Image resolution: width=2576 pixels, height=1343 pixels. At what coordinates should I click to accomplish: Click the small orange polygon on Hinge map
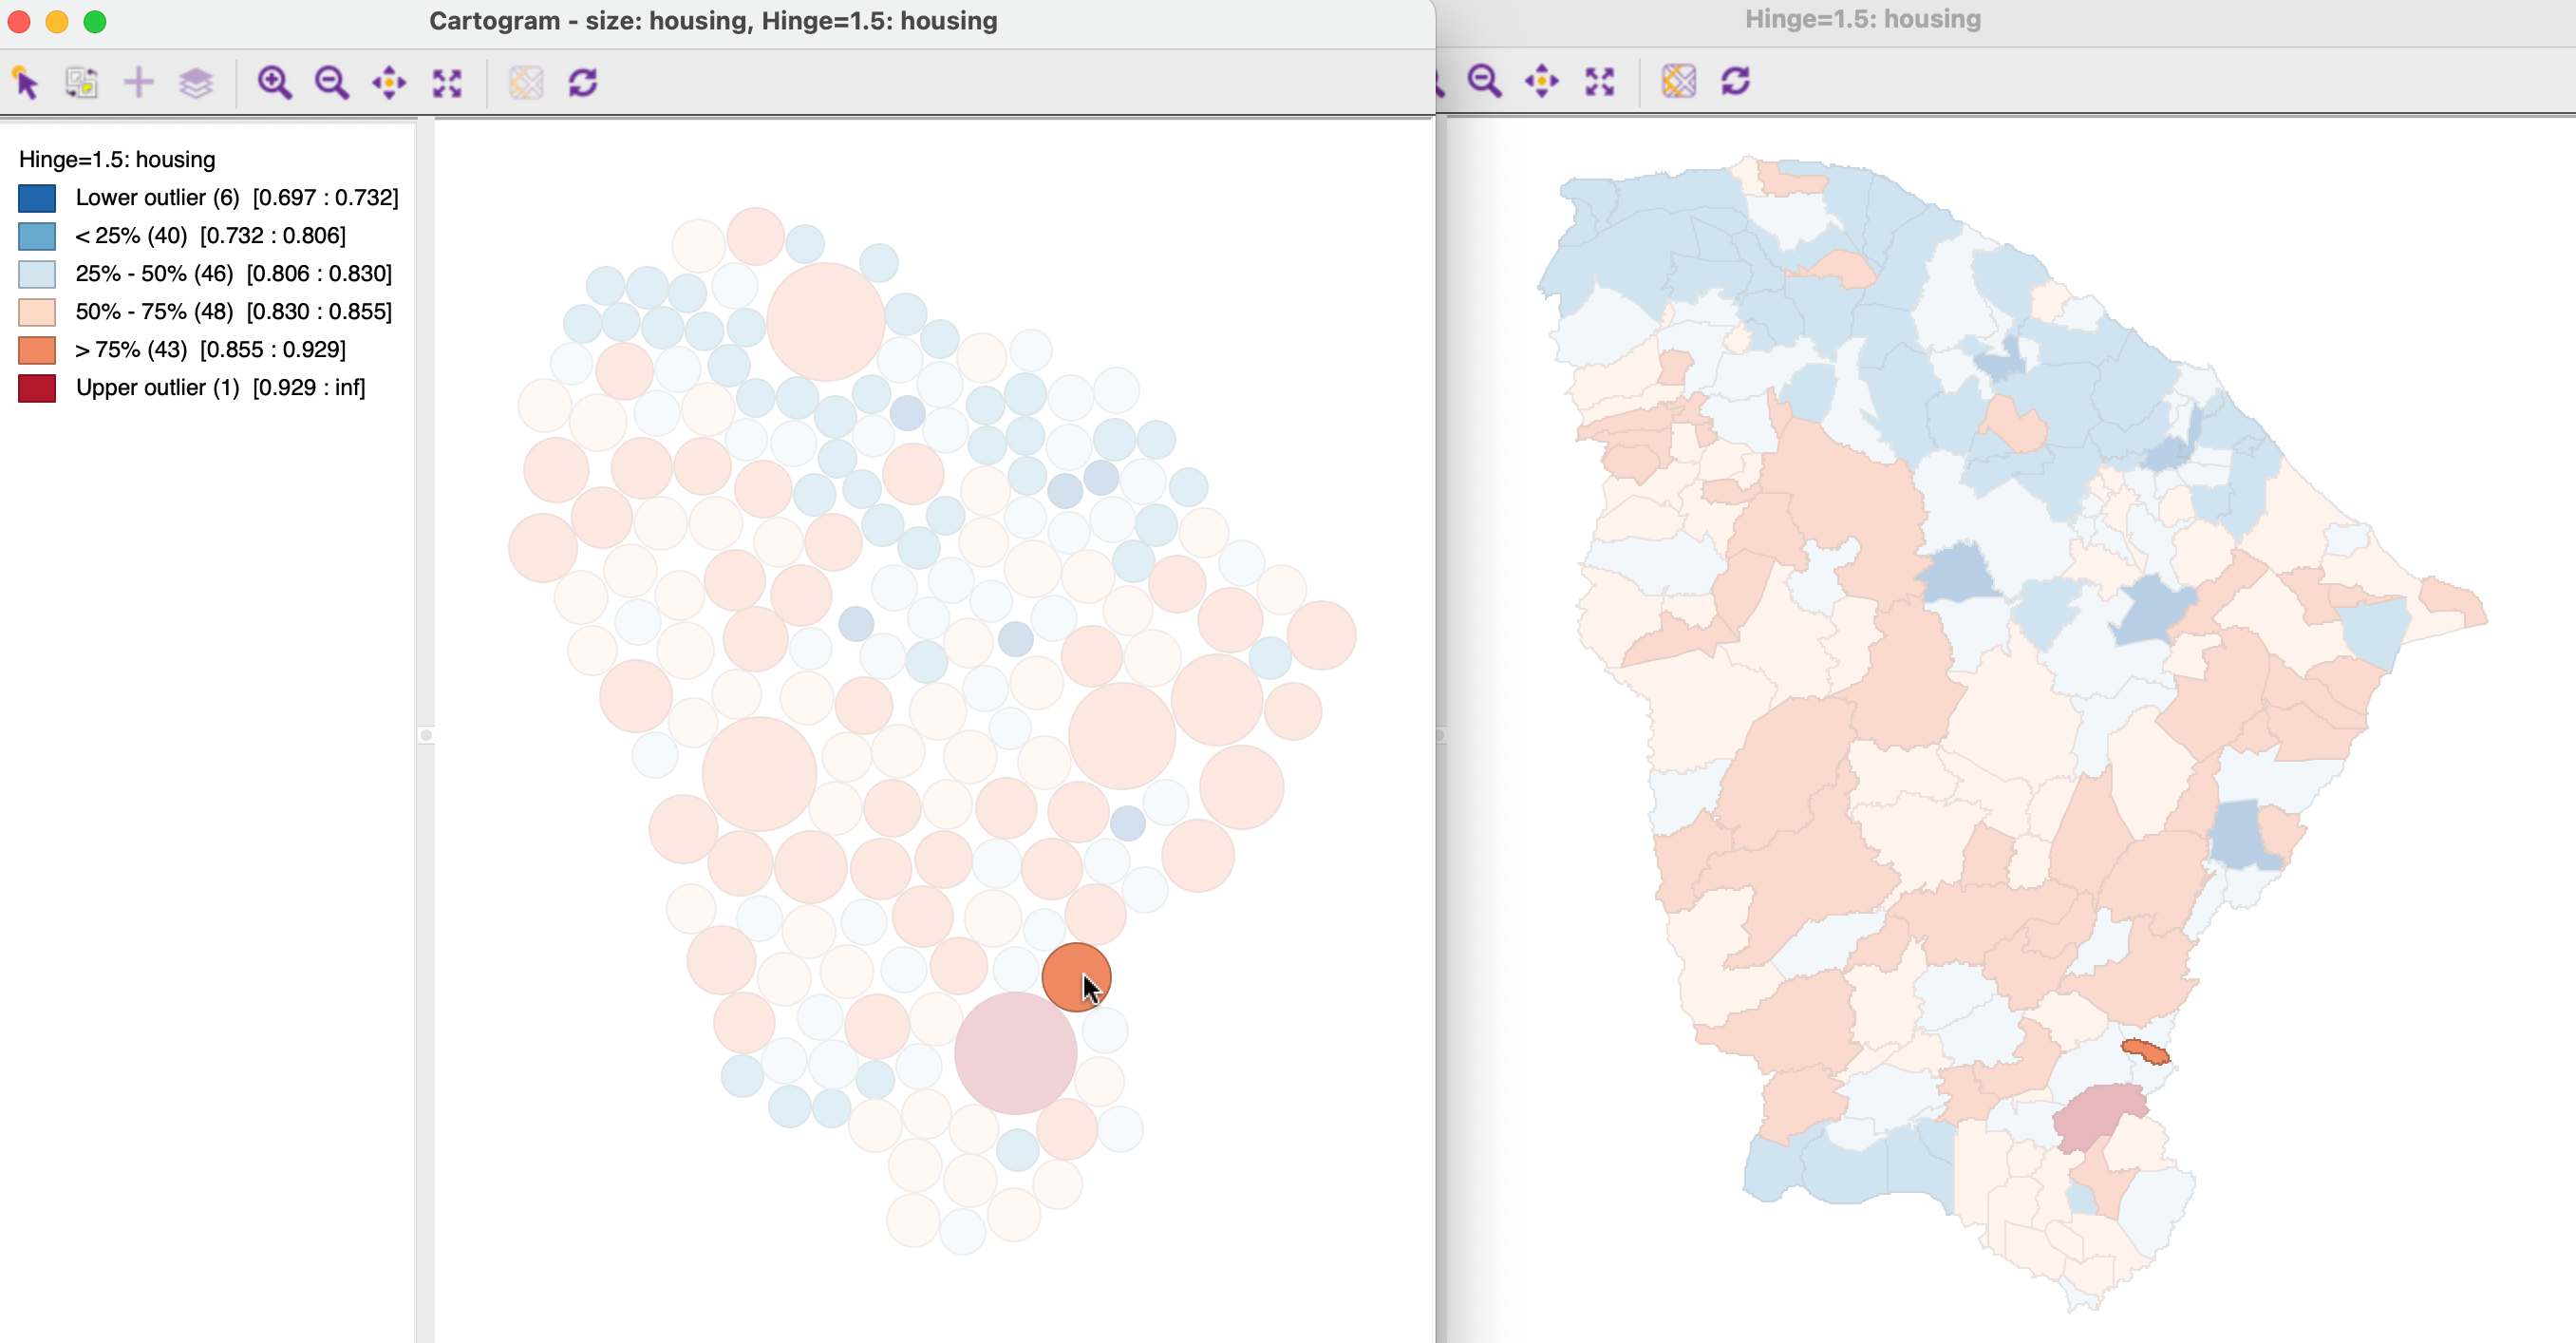[x=2145, y=1051]
